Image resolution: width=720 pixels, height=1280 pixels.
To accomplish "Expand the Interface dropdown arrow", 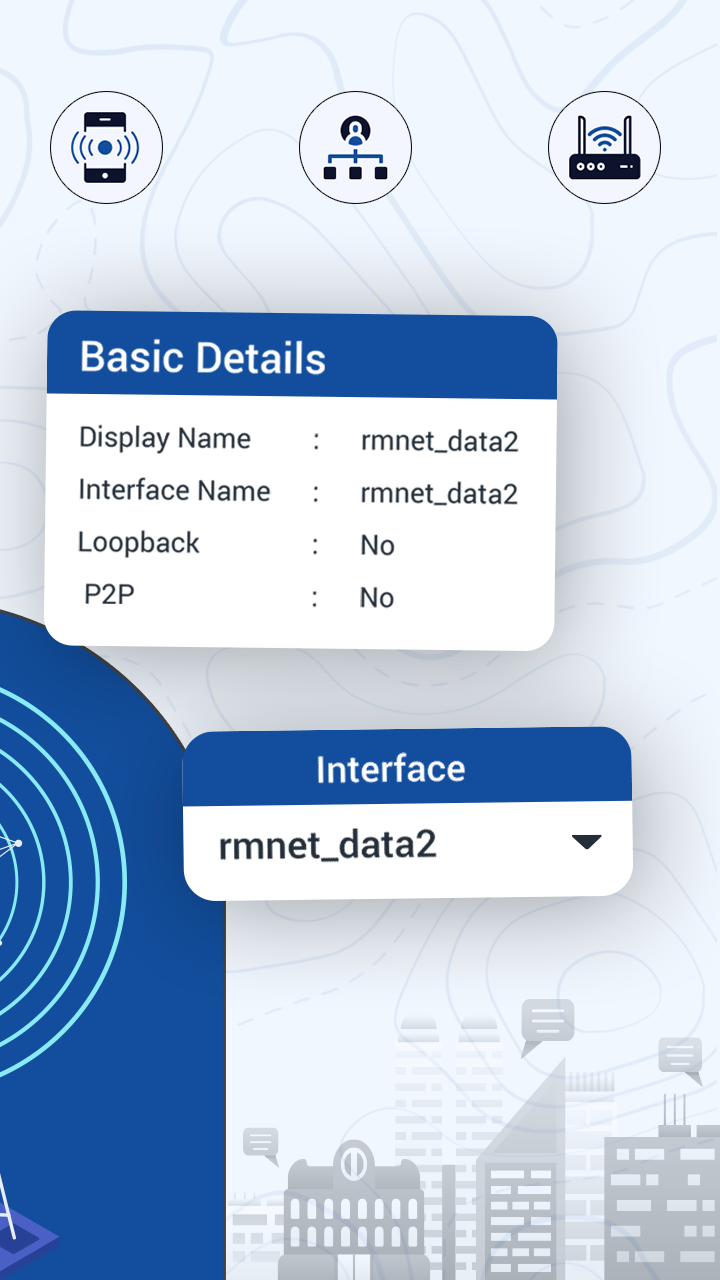I will (x=586, y=842).
